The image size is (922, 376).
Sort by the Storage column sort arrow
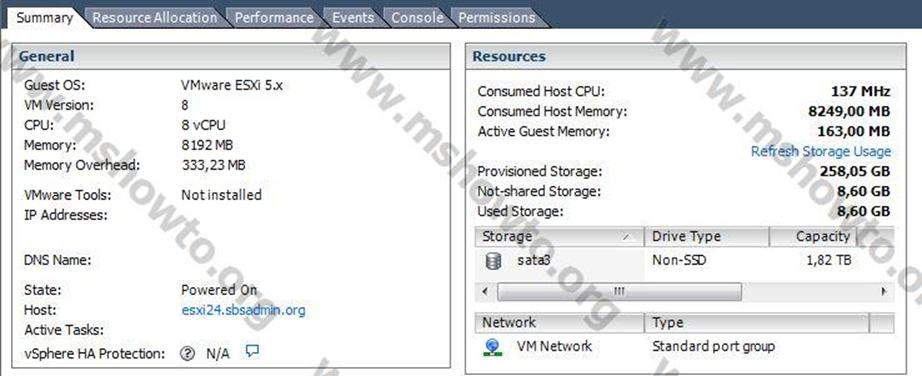pyautogui.click(x=627, y=237)
